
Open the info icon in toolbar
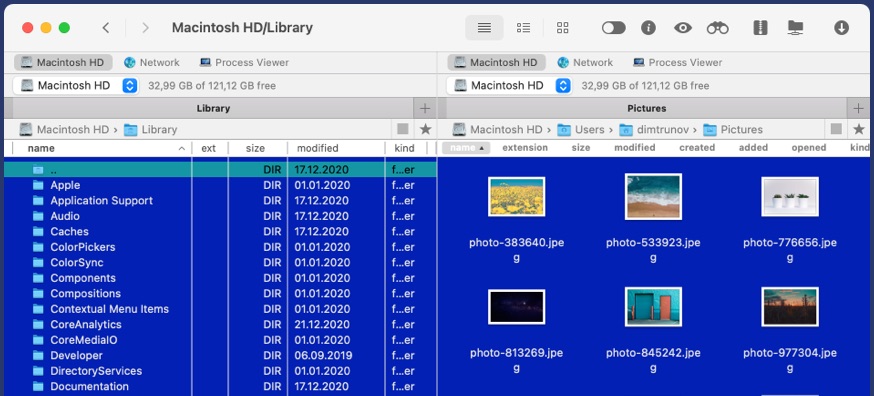pyautogui.click(x=648, y=28)
